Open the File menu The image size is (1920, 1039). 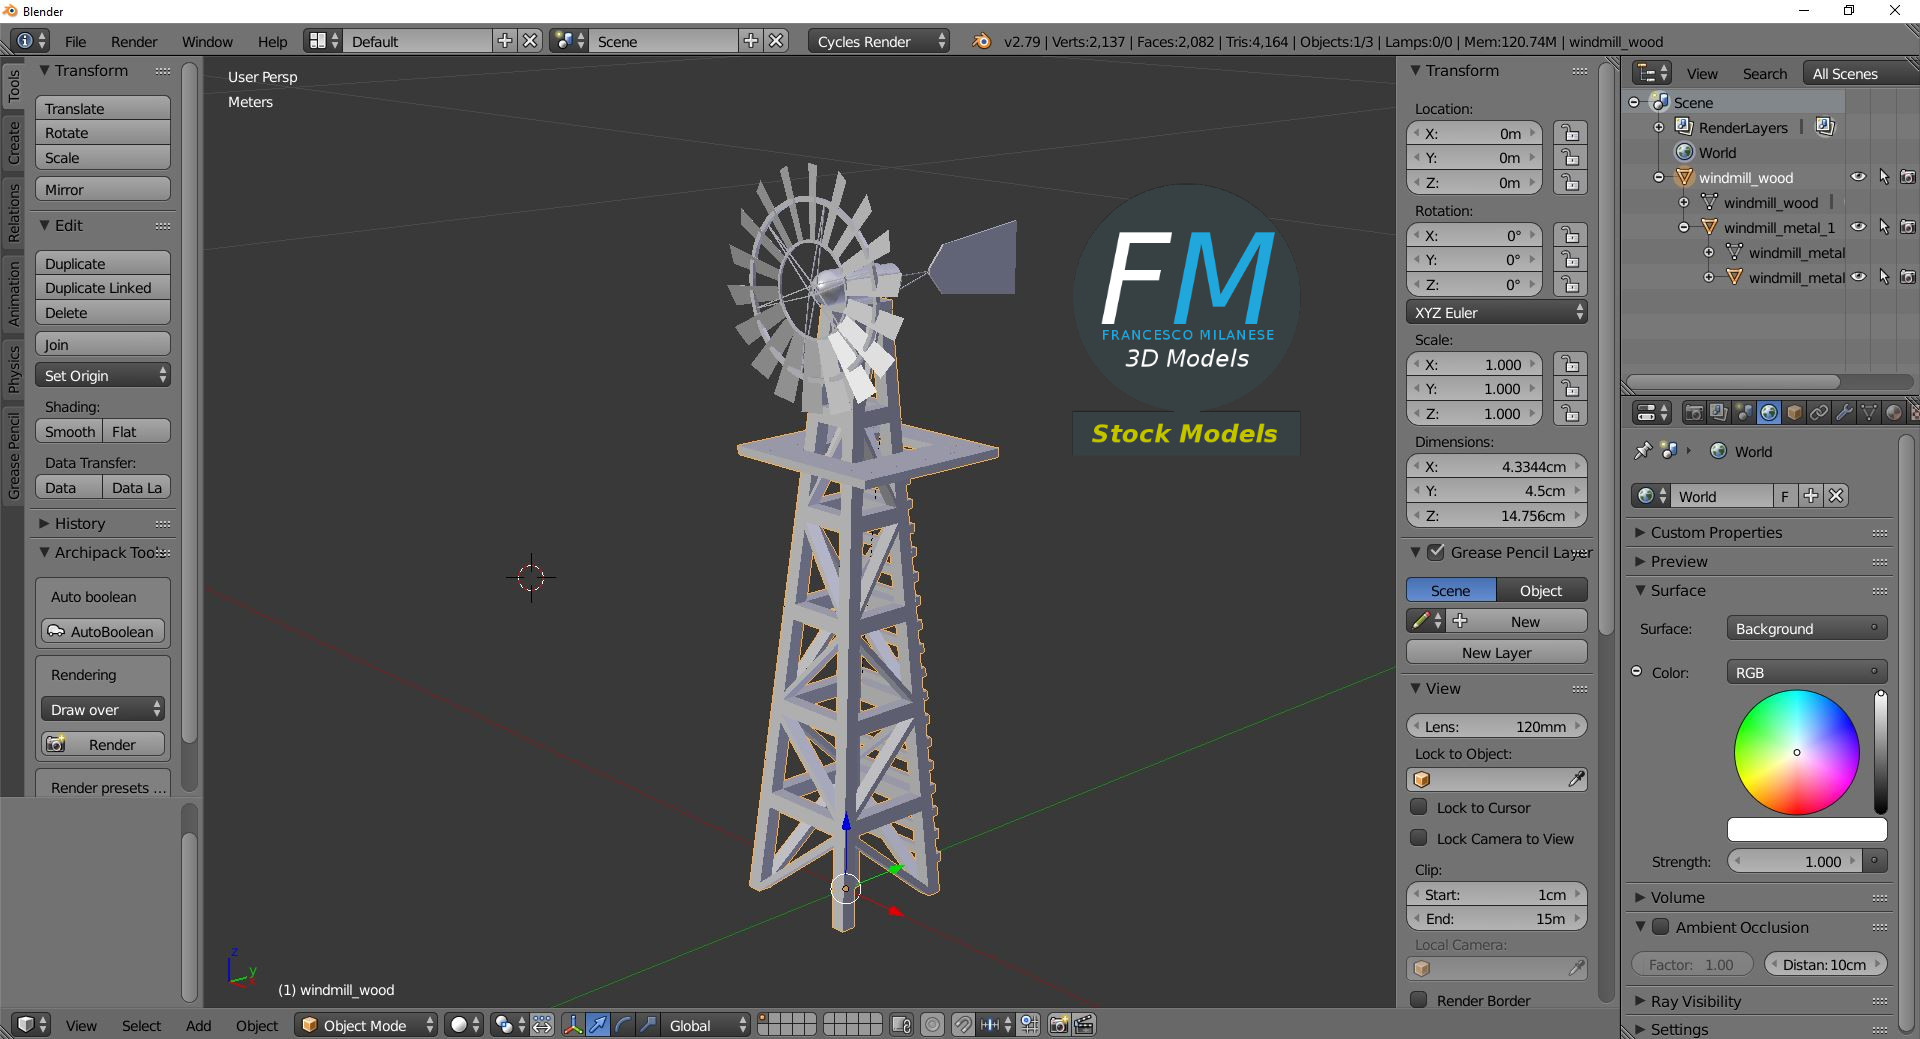[x=75, y=41]
